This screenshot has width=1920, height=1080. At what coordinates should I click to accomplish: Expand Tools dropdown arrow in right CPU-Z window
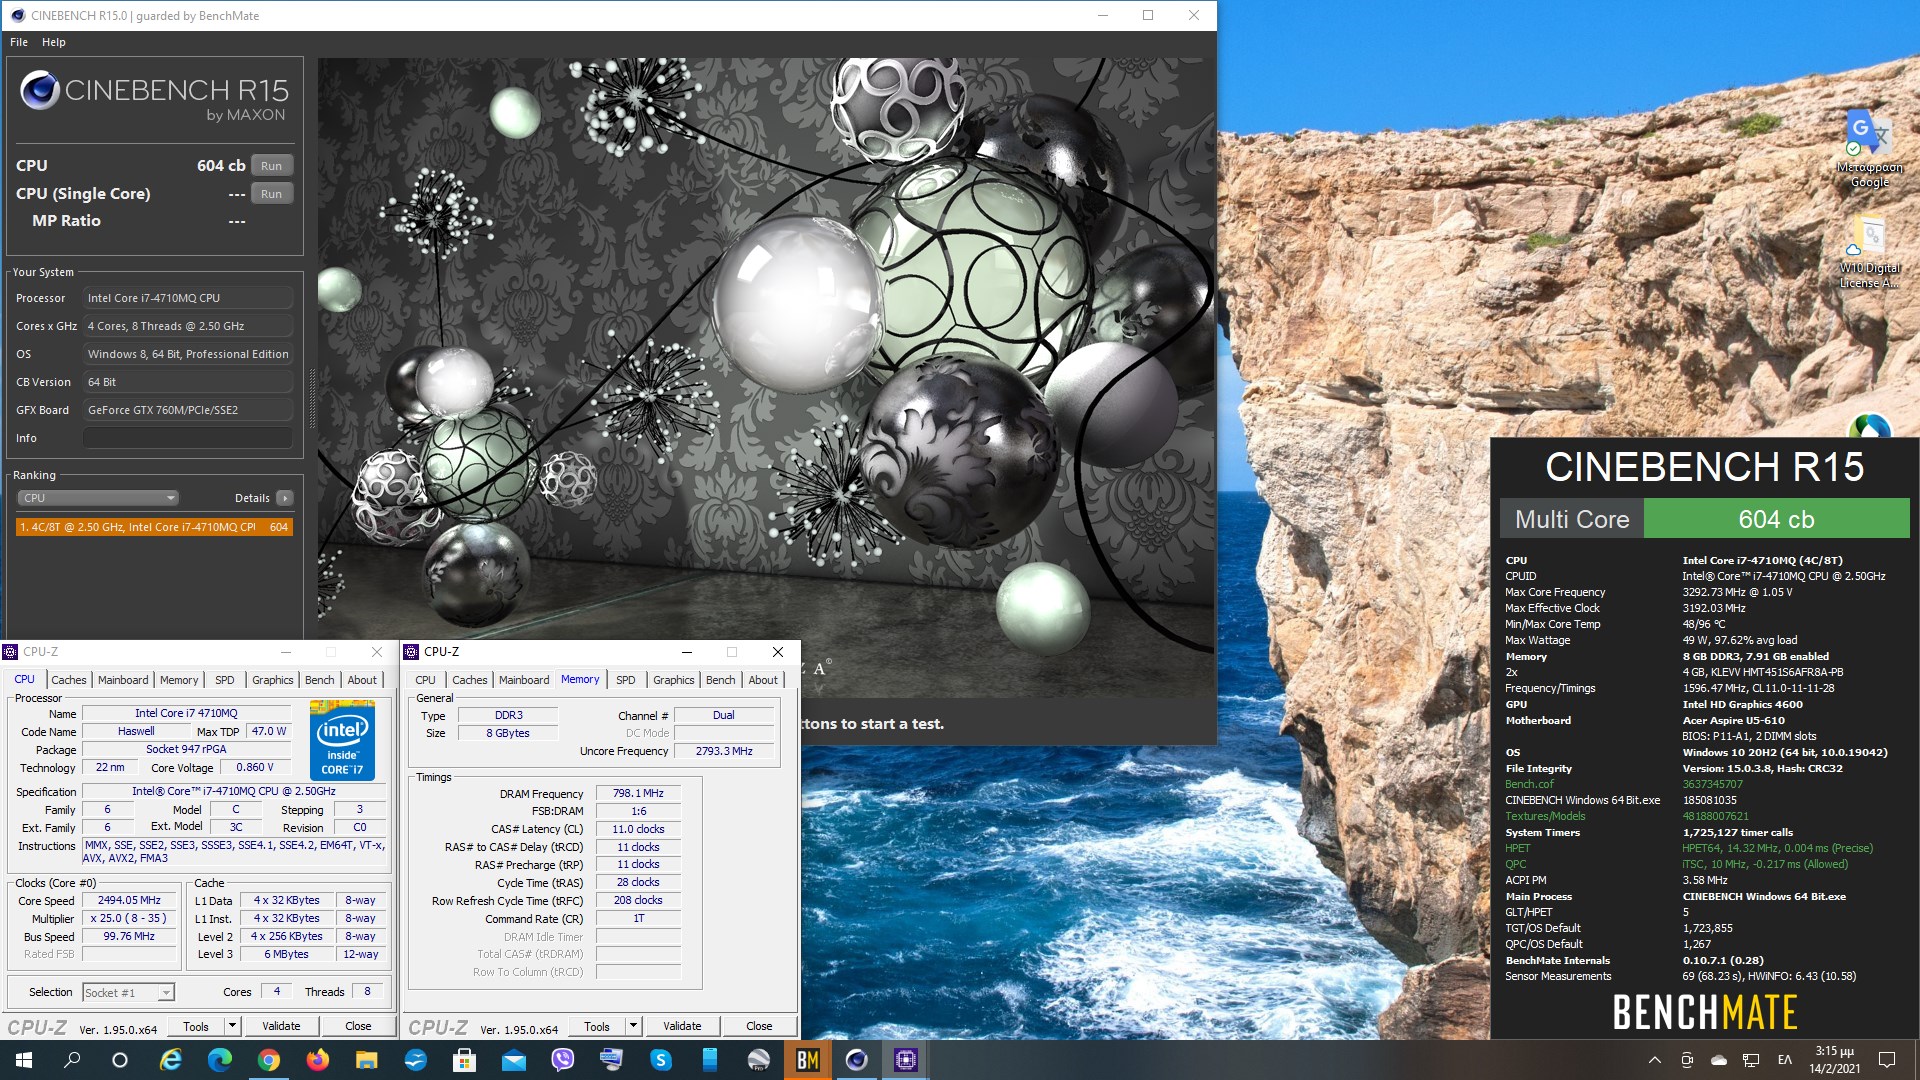[x=633, y=1027]
